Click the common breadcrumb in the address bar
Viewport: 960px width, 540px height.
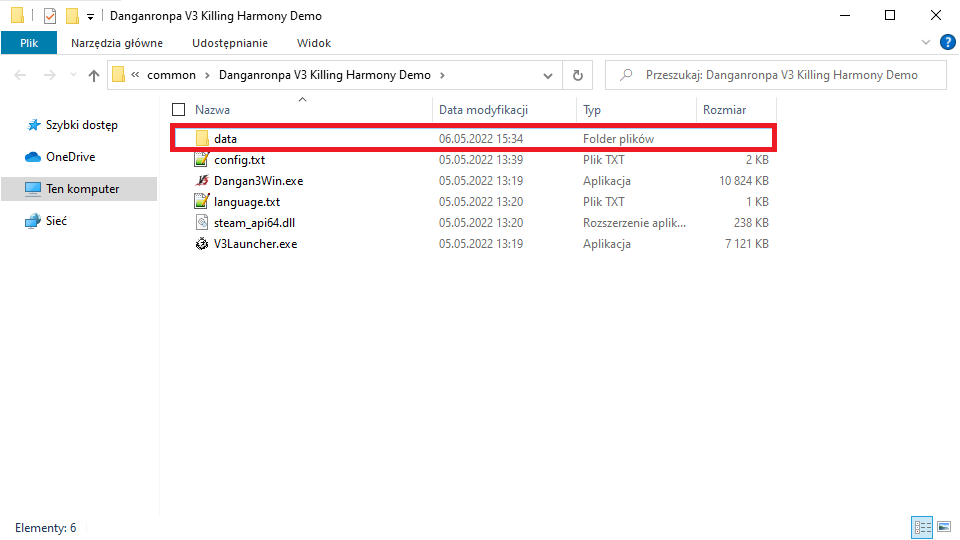coord(171,75)
